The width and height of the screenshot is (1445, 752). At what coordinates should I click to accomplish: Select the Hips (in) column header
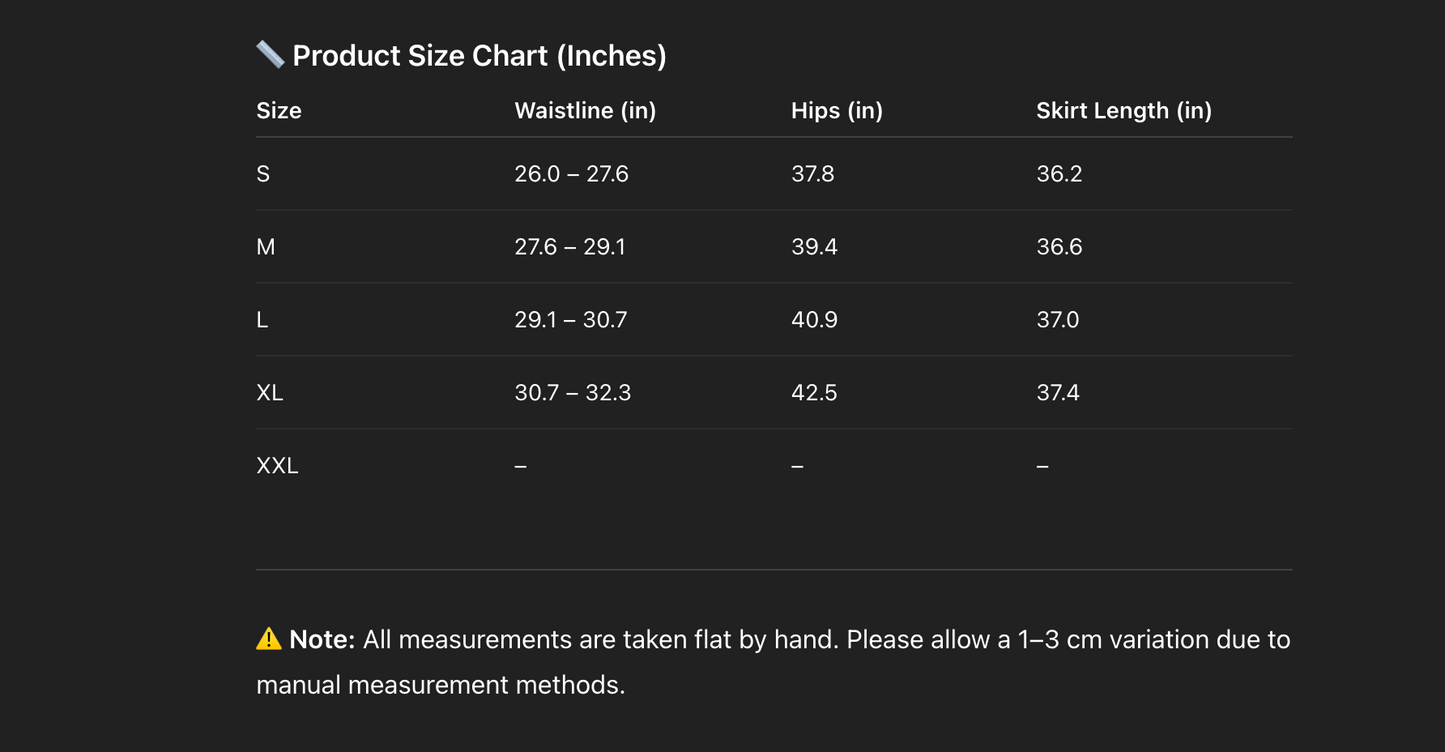click(x=837, y=111)
